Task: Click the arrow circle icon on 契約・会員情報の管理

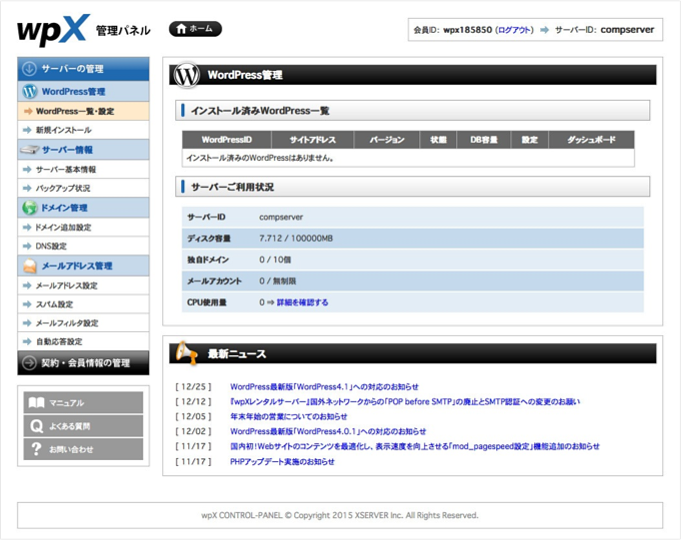Action: [29, 363]
